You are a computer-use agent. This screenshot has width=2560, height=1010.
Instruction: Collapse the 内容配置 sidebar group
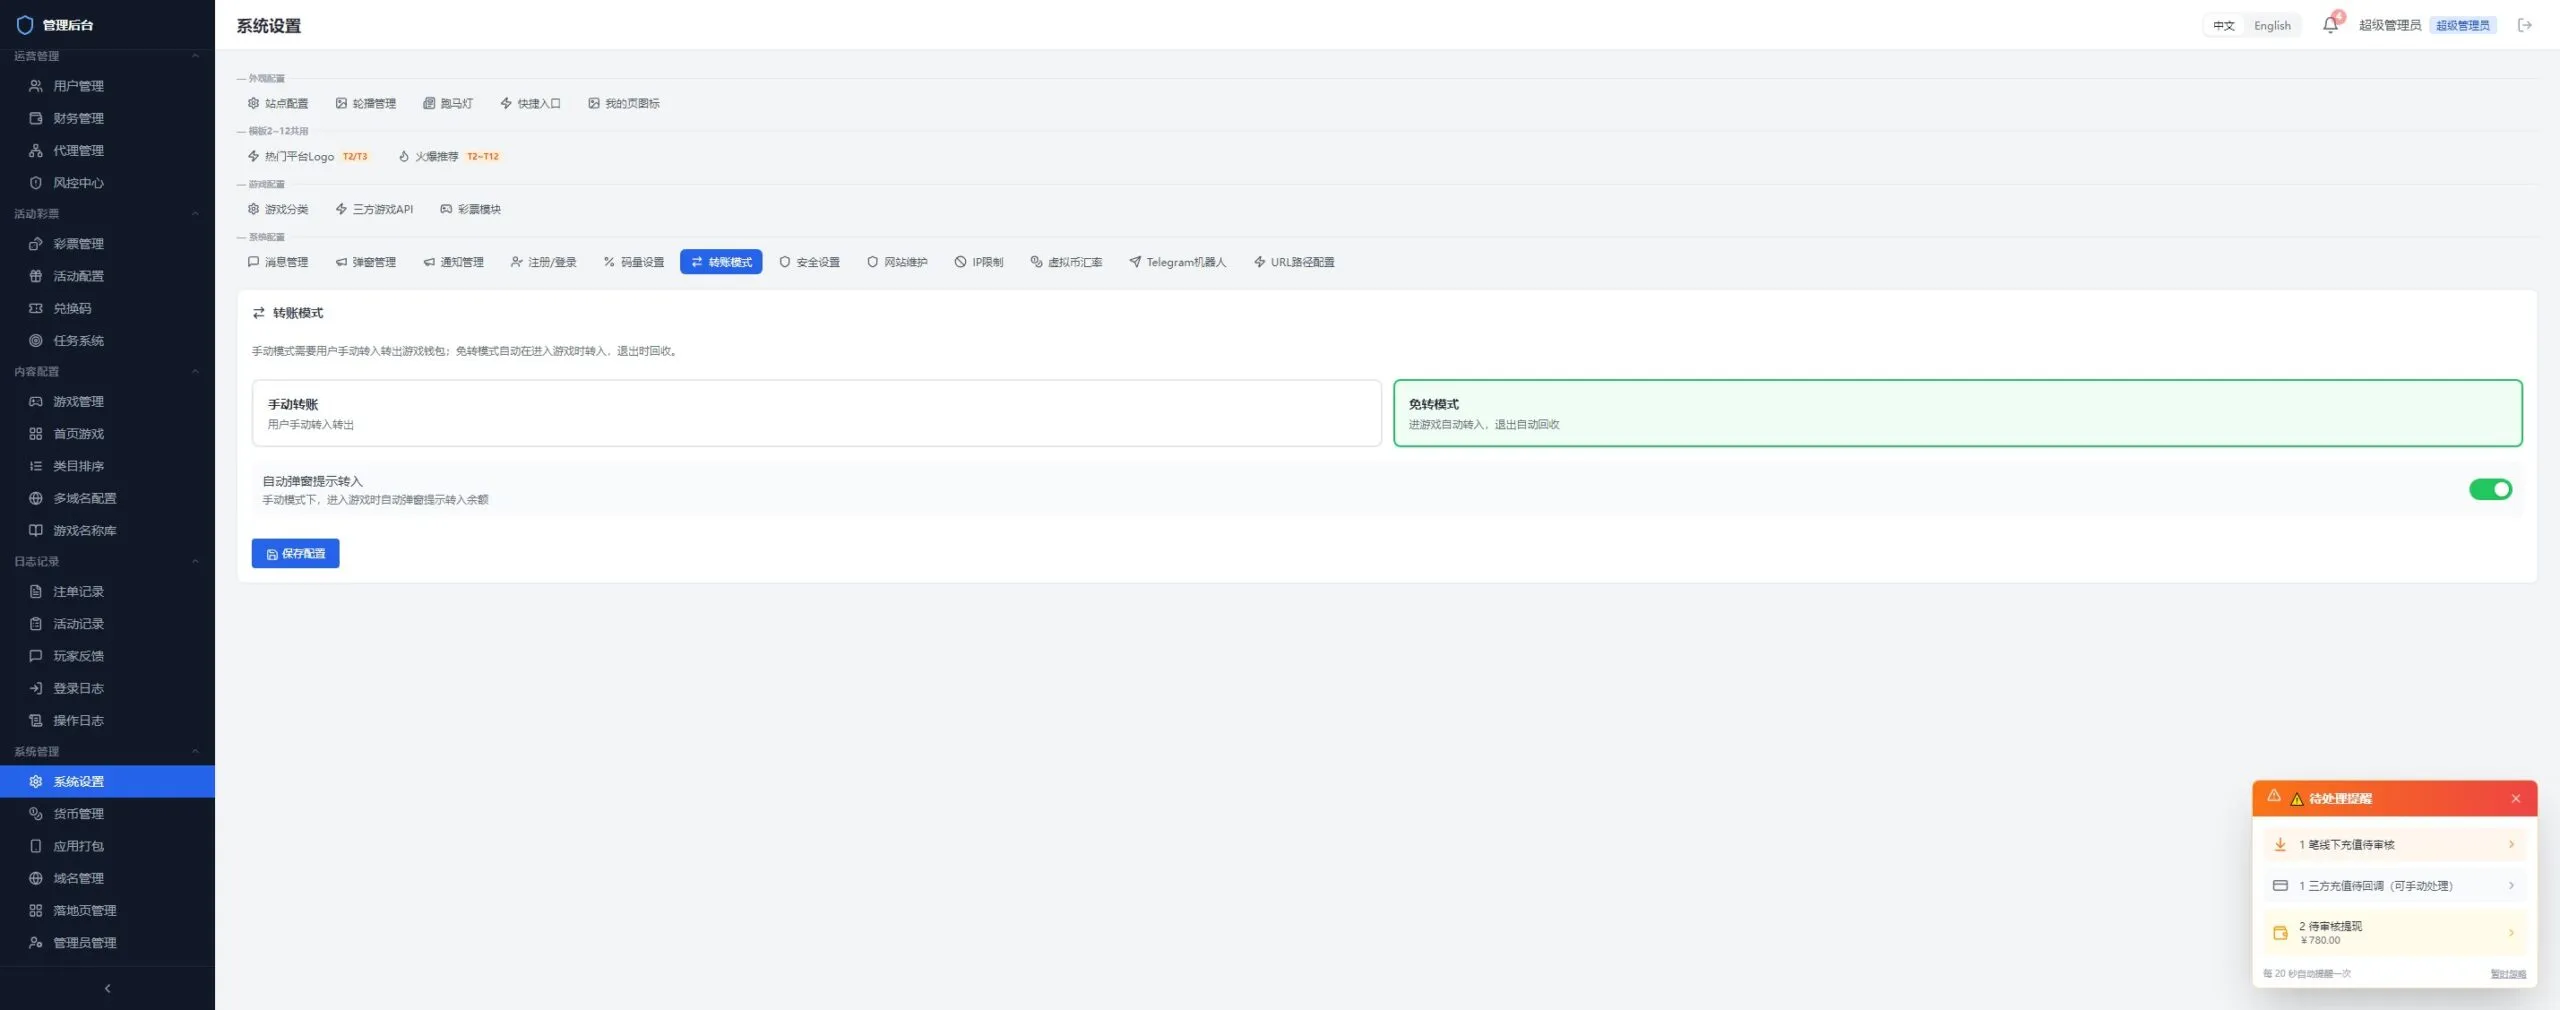pos(196,371)
